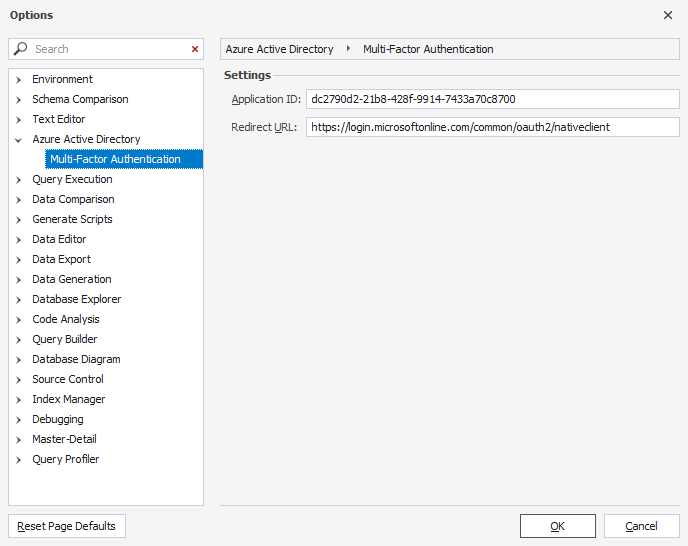The width and height of the screenshot is (688, 546).
Task: Expand the Schema Comparison chevron
Action: pos(18,100)
